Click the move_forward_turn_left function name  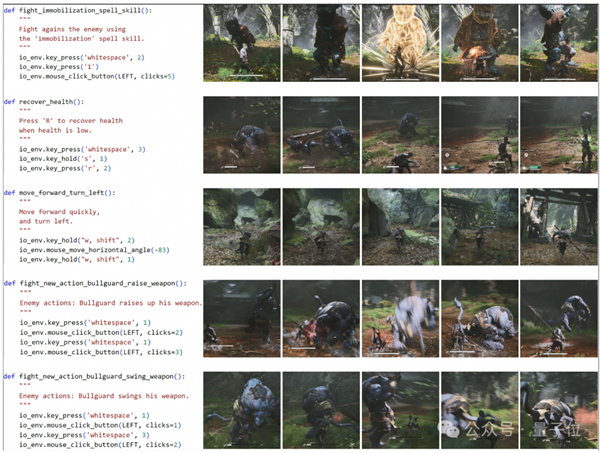pyautogui.click(x=61, y=193)
